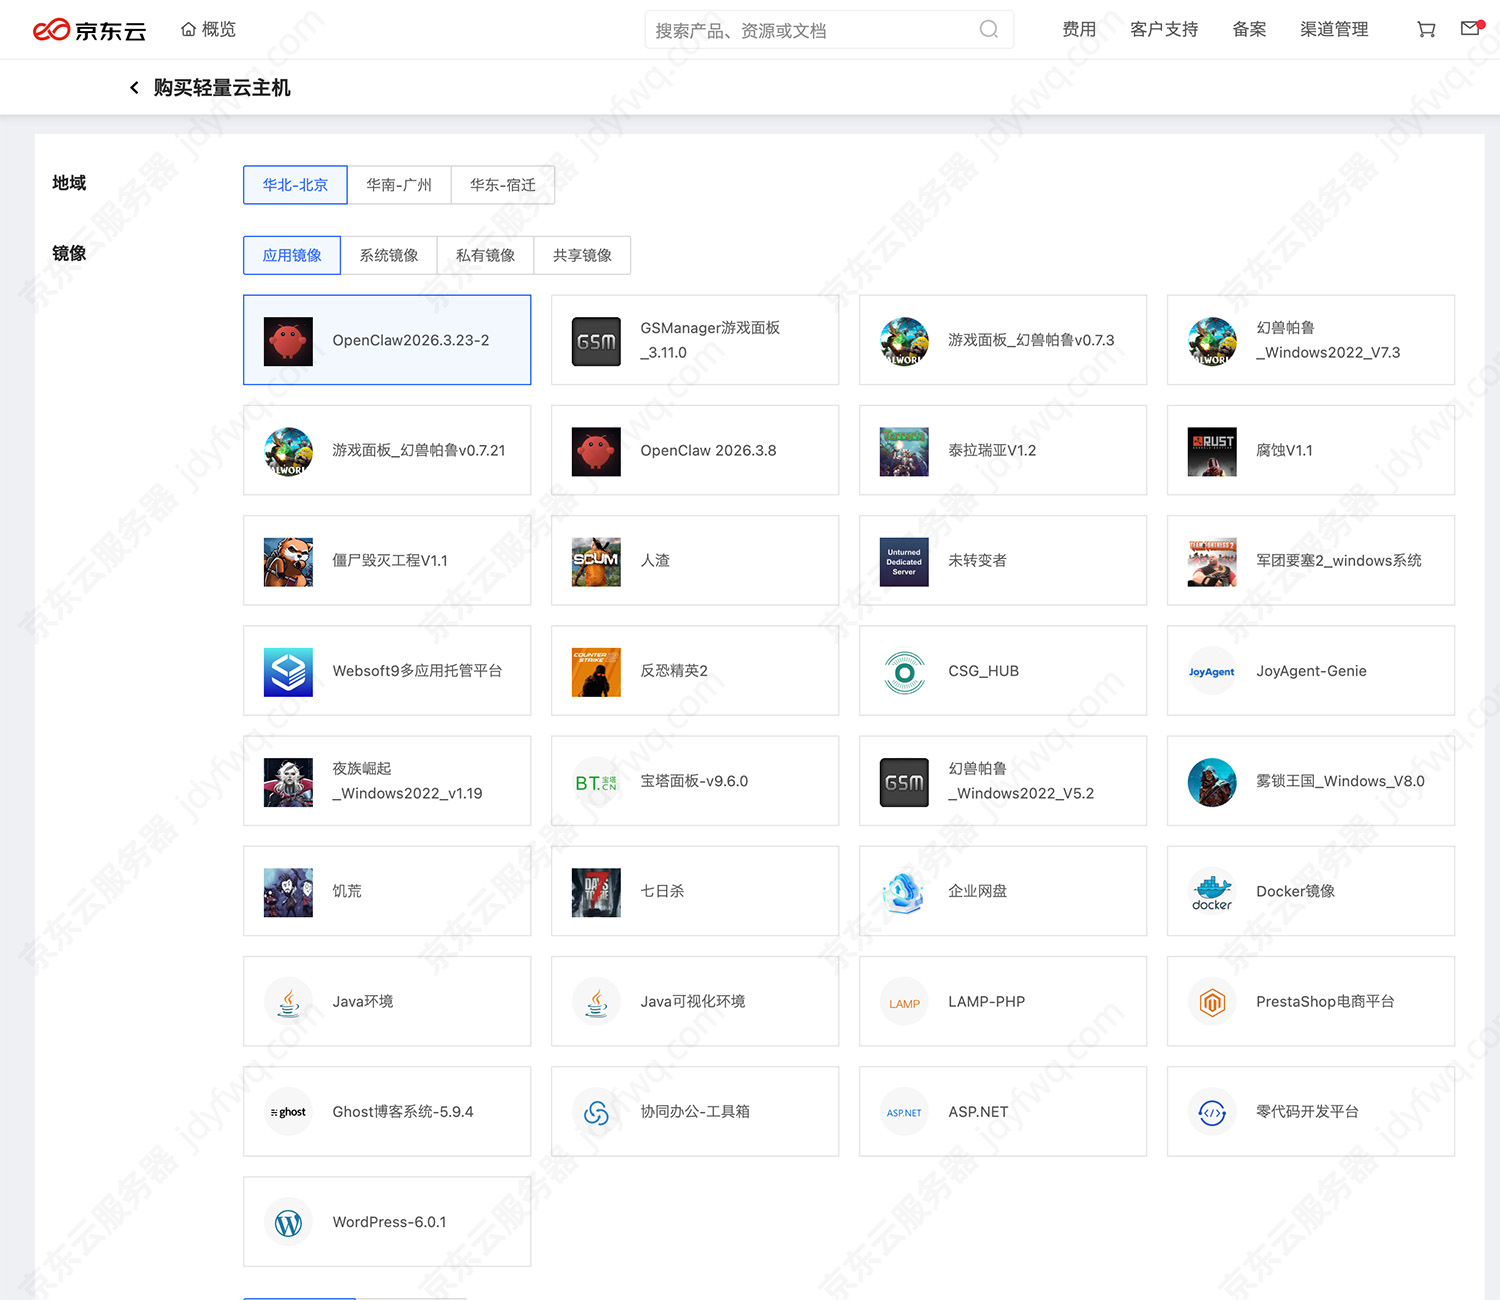Choose the 反恐精英2 Counter-Strike icon
This screenshot has width=1500, height=1300.
596,672
